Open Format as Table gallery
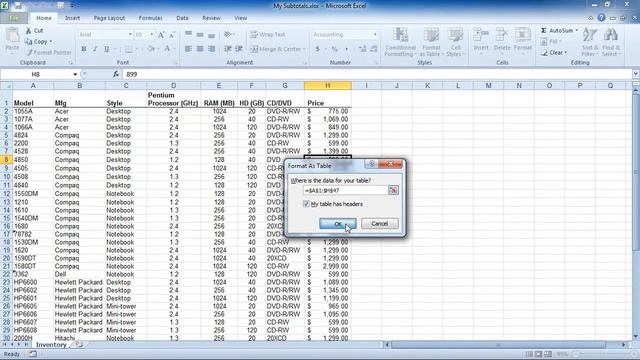Viewport: 640px width, 360px height. [x=431, y=42]
